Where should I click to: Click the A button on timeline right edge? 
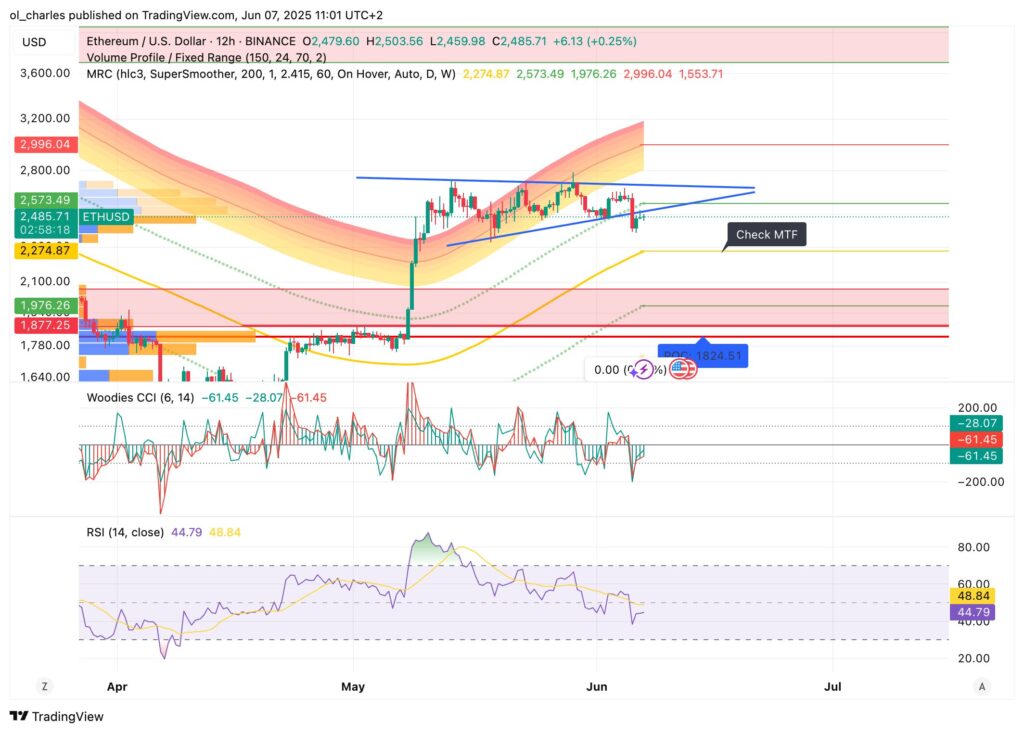point(980,687)
